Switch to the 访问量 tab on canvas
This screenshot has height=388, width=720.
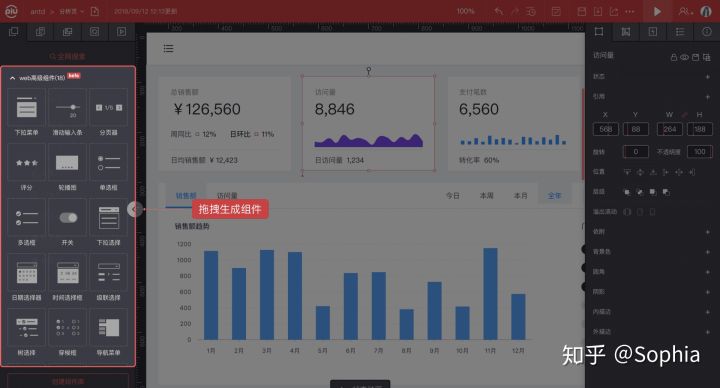[227, 196]
